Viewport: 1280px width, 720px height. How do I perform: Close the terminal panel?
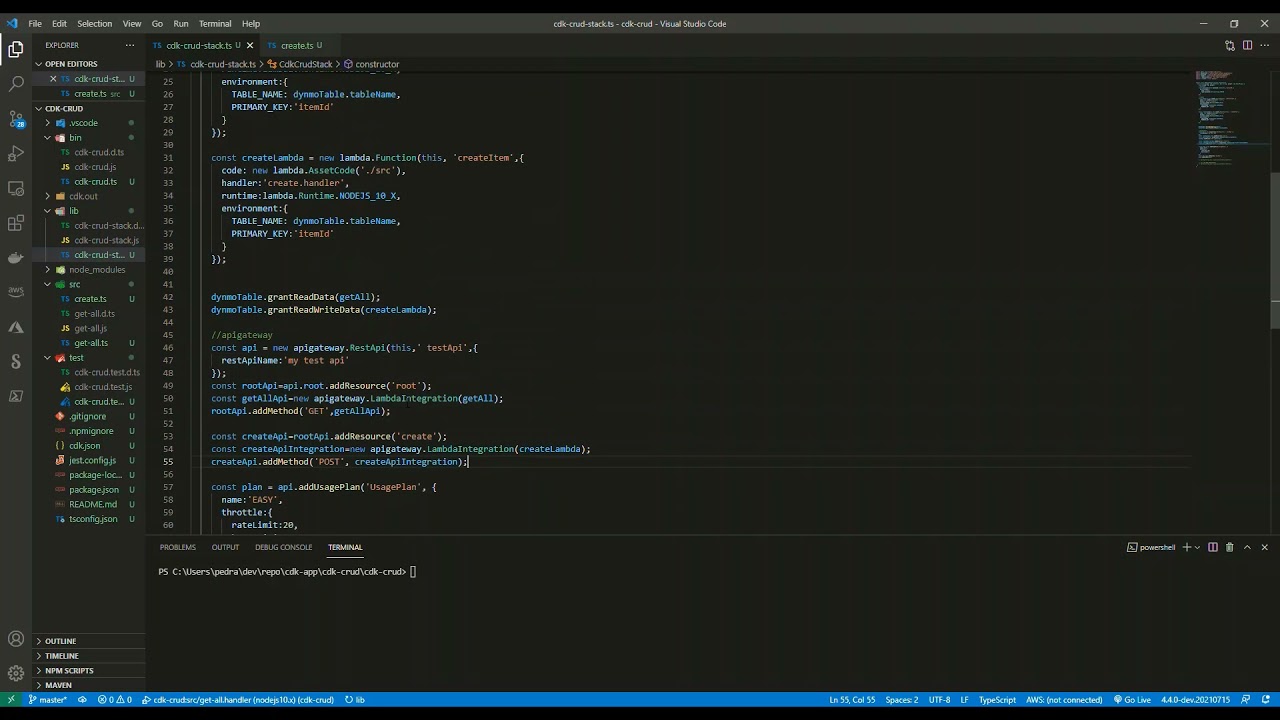click(x=1264, y=547)
